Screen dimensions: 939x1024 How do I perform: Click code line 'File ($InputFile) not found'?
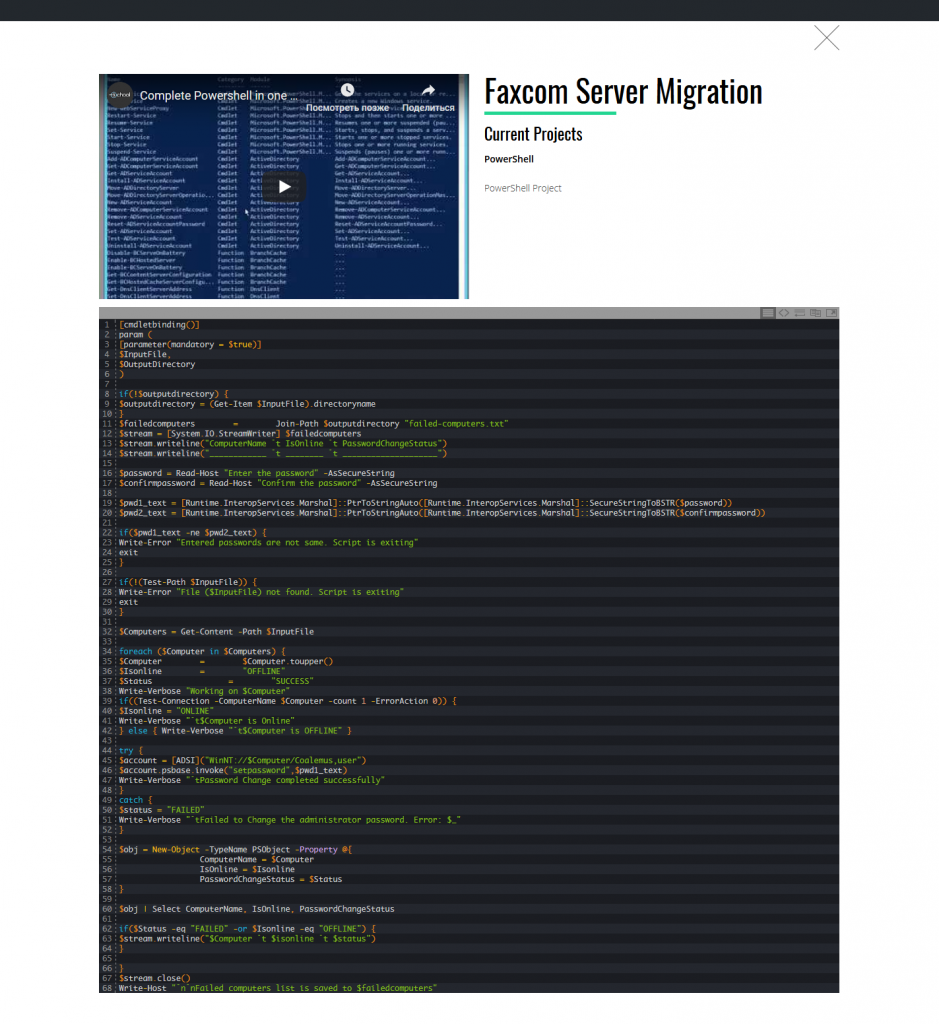click(261, 592)
